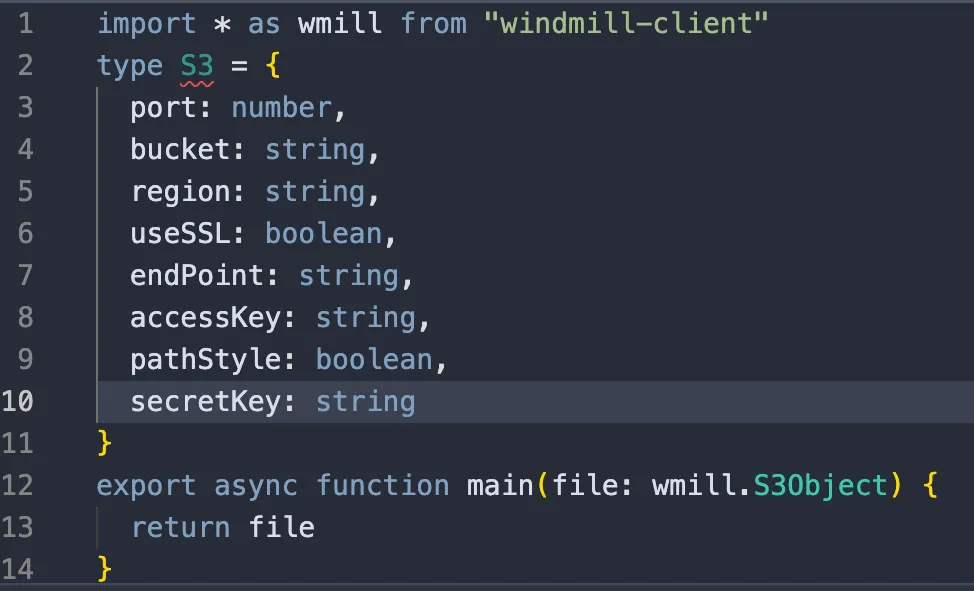This screenshot has height=591, width=974.
Task: Click the number type annotation on line 3
Action: coord(282,107)
